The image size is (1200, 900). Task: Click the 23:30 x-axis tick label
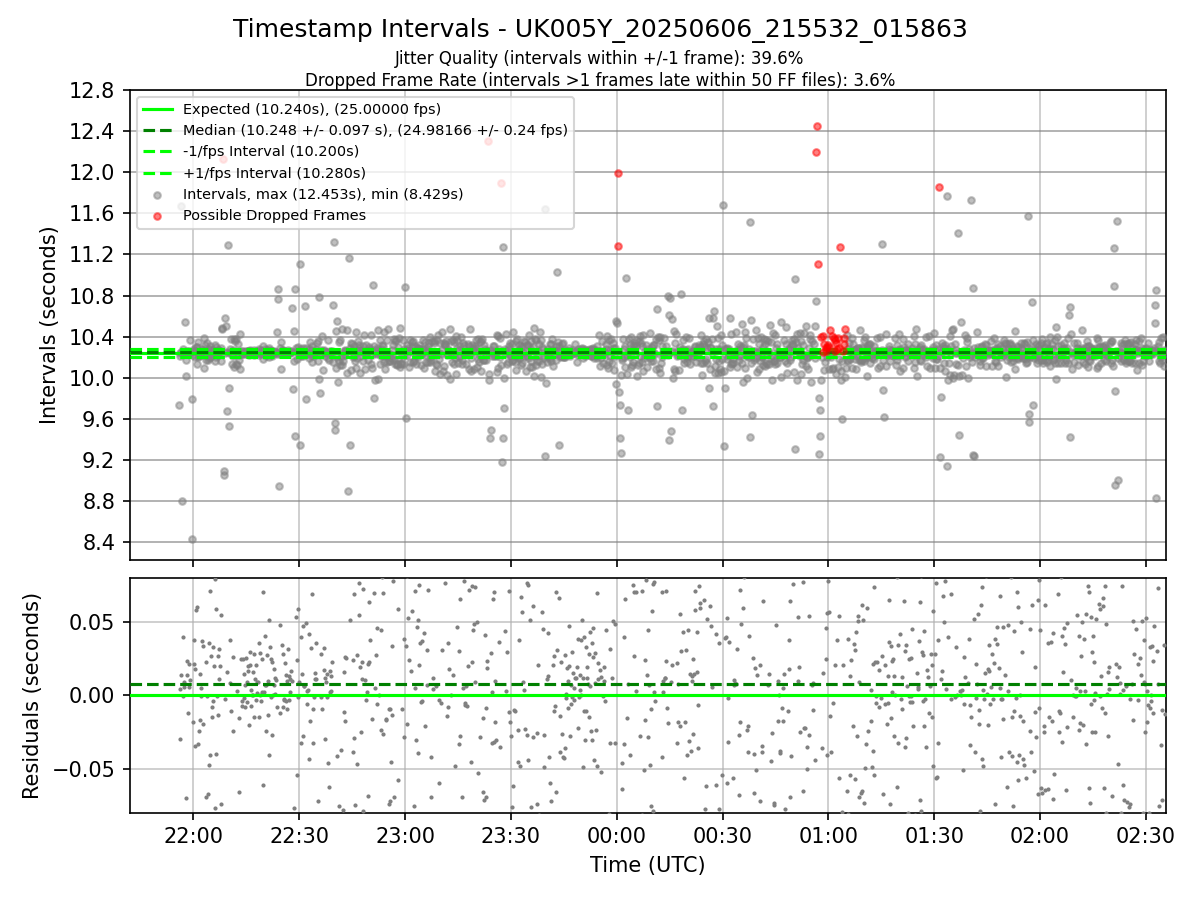(x=511, y=837)
